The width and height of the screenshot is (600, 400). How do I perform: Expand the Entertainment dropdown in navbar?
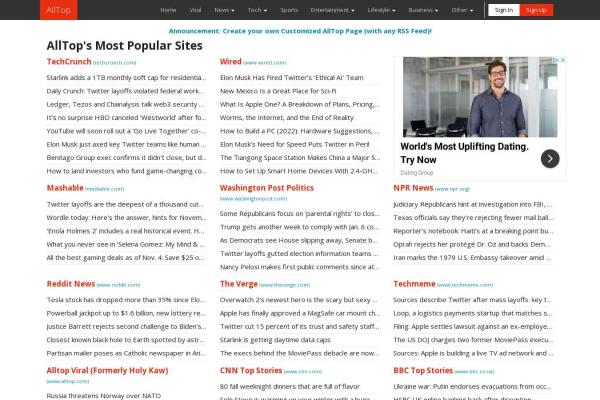coord(332,10)
